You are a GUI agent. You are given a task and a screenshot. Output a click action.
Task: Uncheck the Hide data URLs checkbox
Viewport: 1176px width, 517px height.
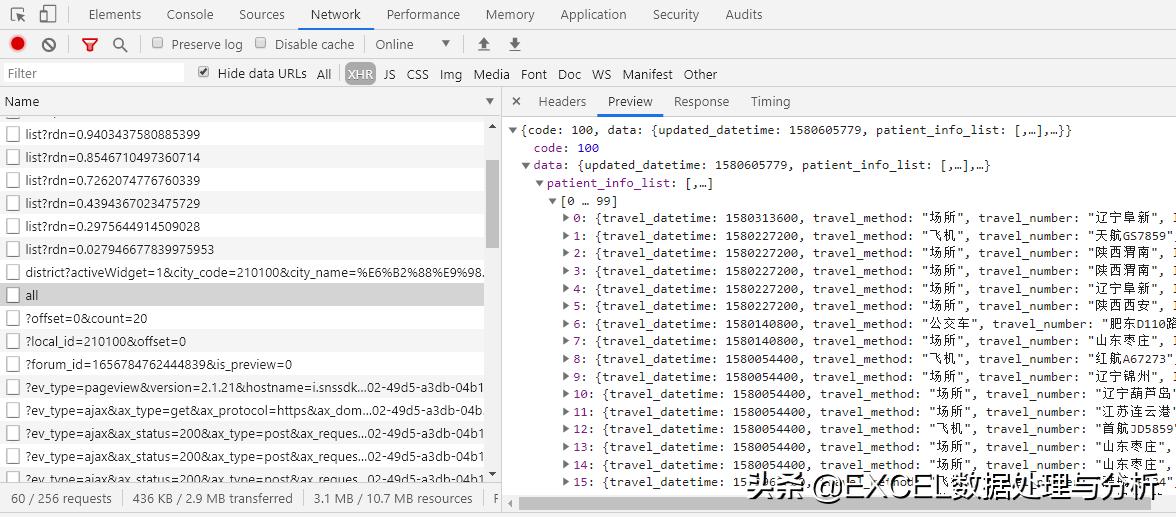pos(204,73)
